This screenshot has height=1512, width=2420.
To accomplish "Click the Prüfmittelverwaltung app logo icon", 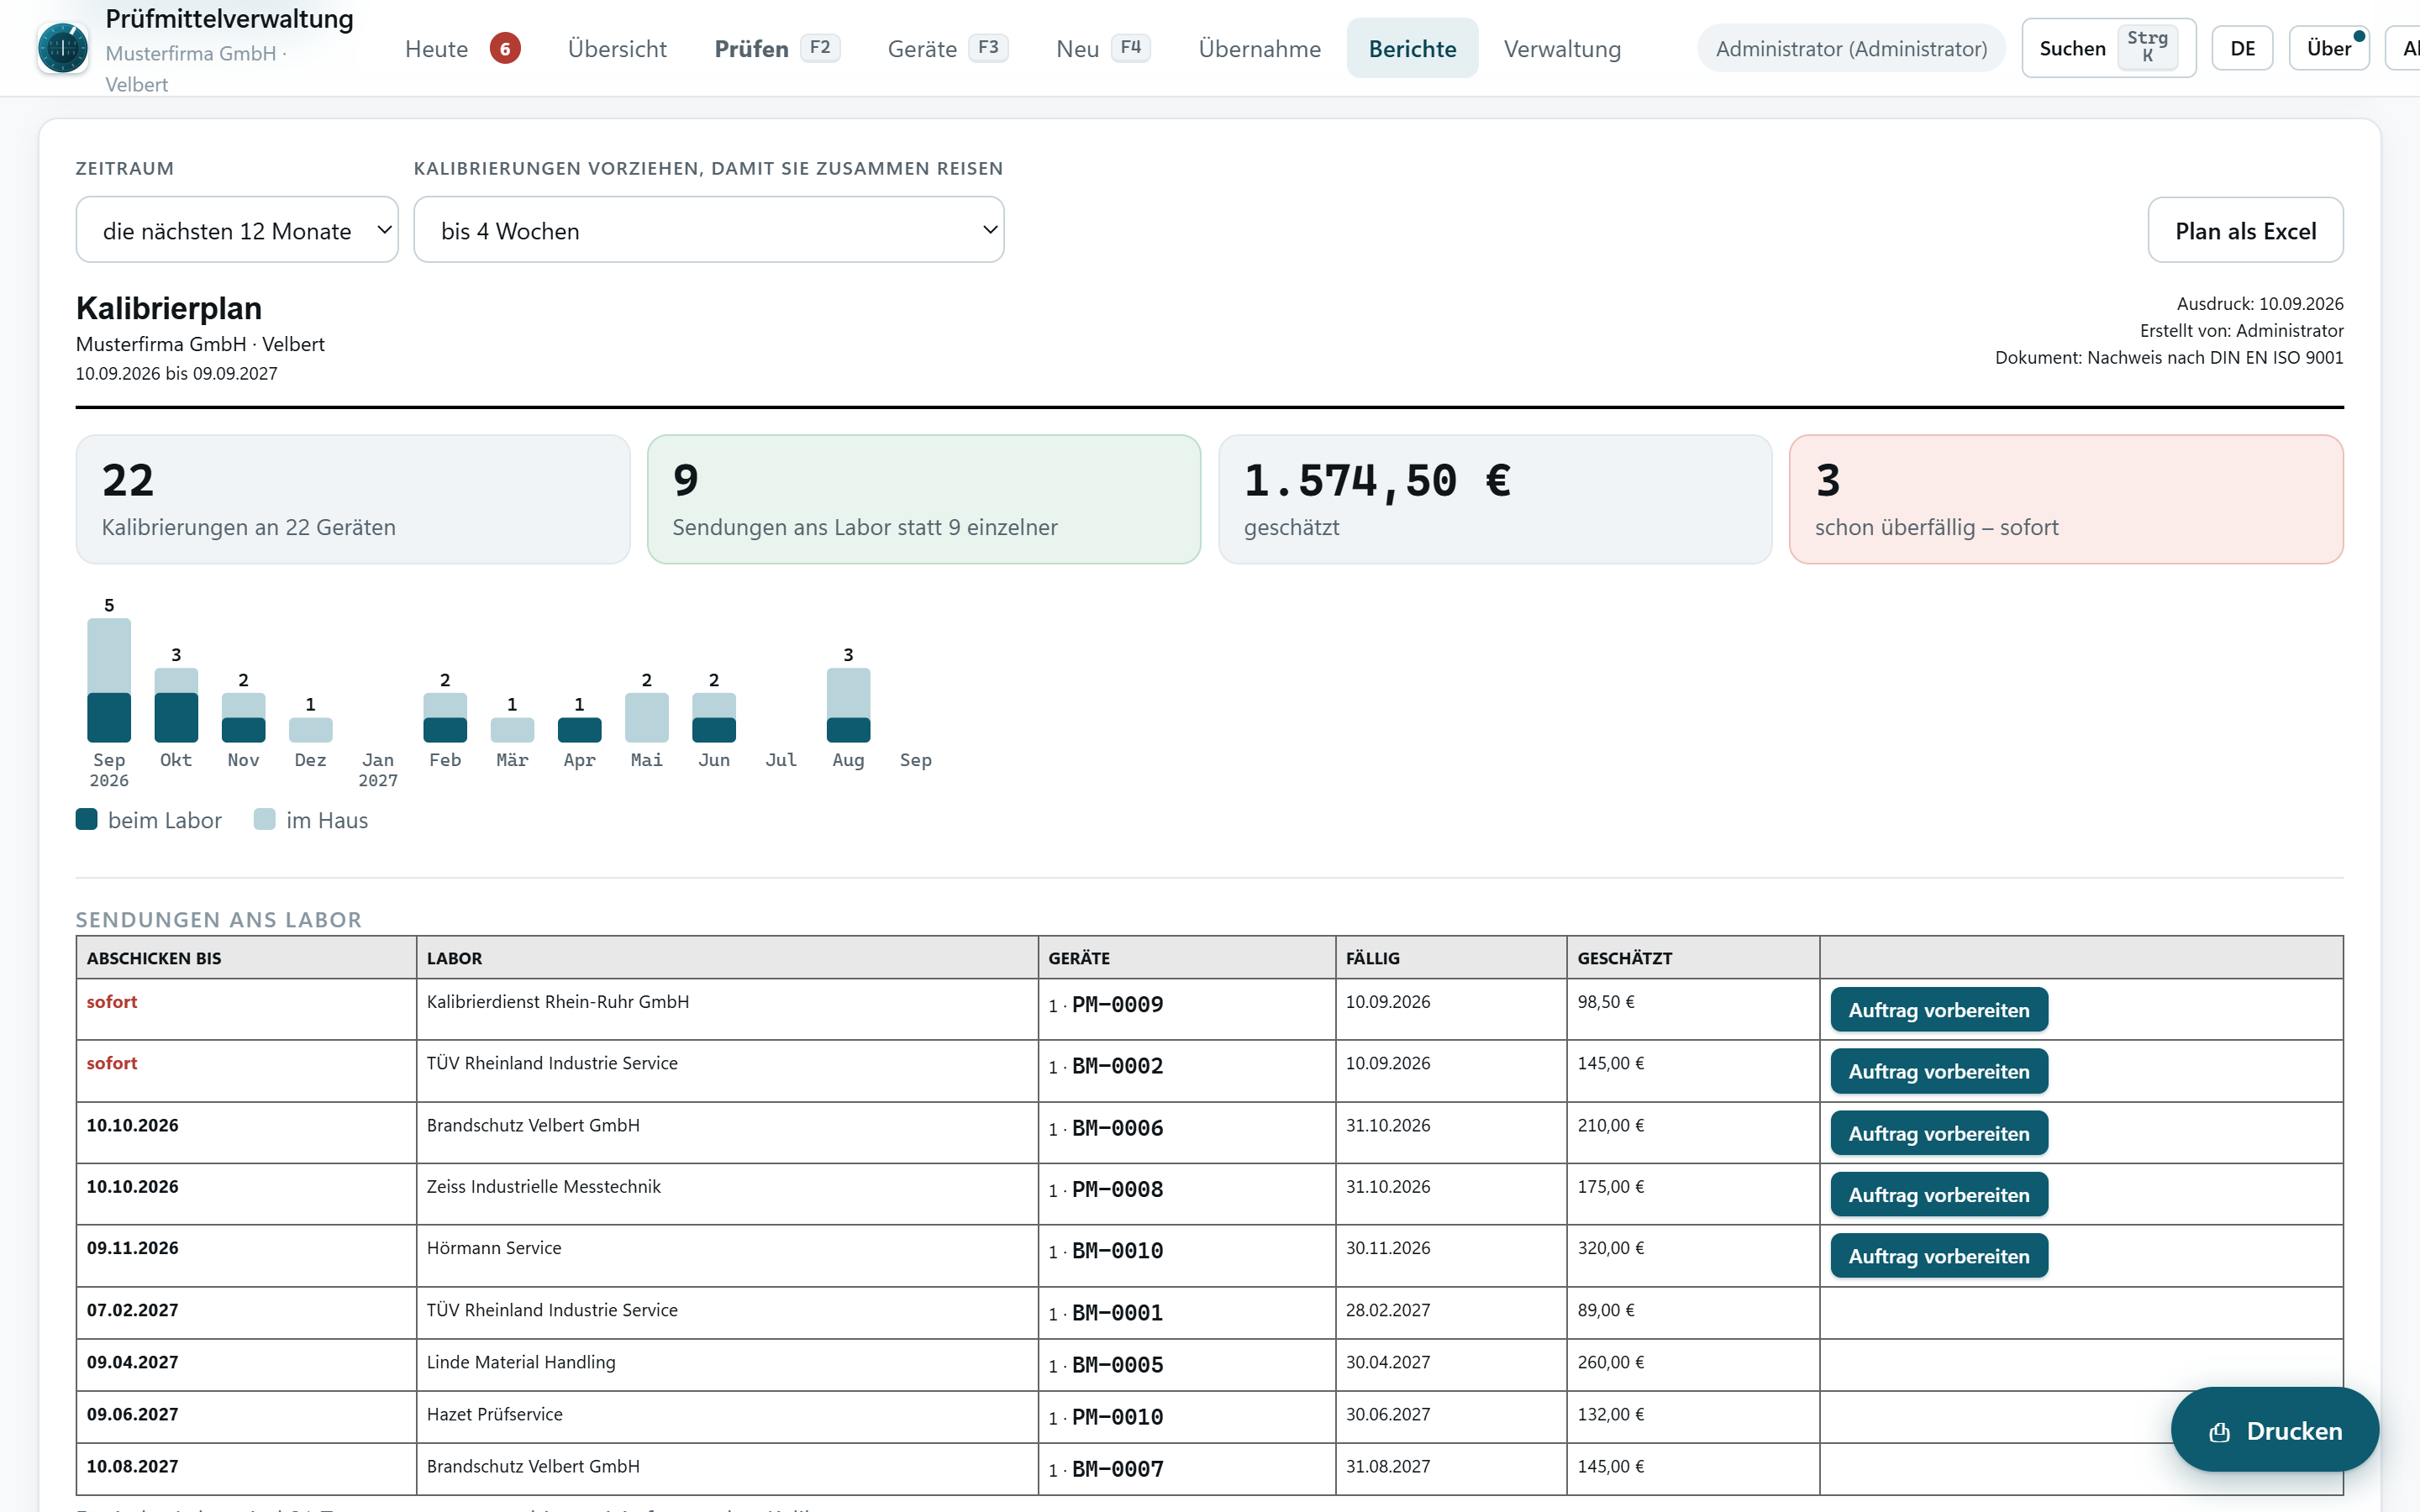I will [x=62, y=48].
